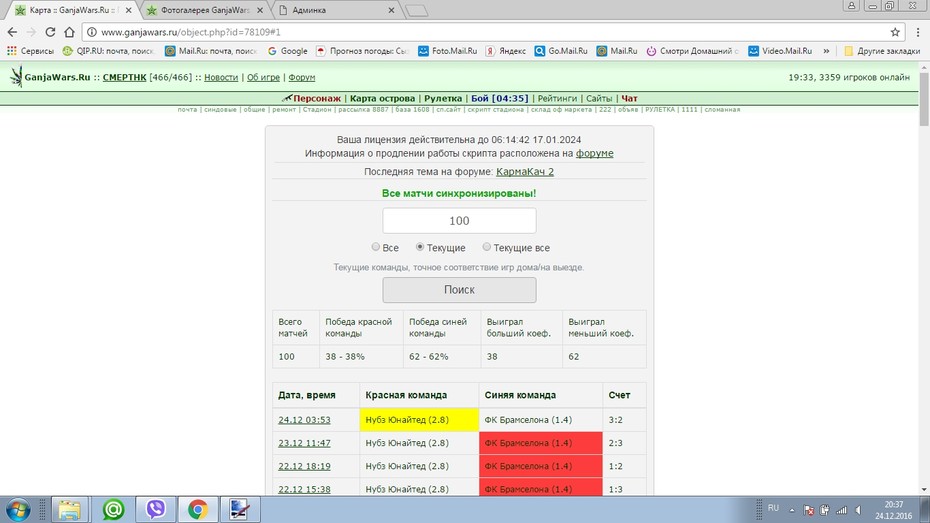The image size is (930, 523).
Task: Select the Все radio option
Action: (x=375, y=247)
